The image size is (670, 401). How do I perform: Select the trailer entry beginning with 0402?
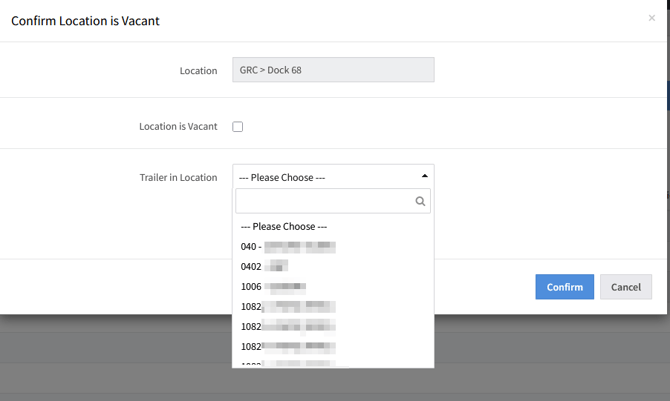265,266
